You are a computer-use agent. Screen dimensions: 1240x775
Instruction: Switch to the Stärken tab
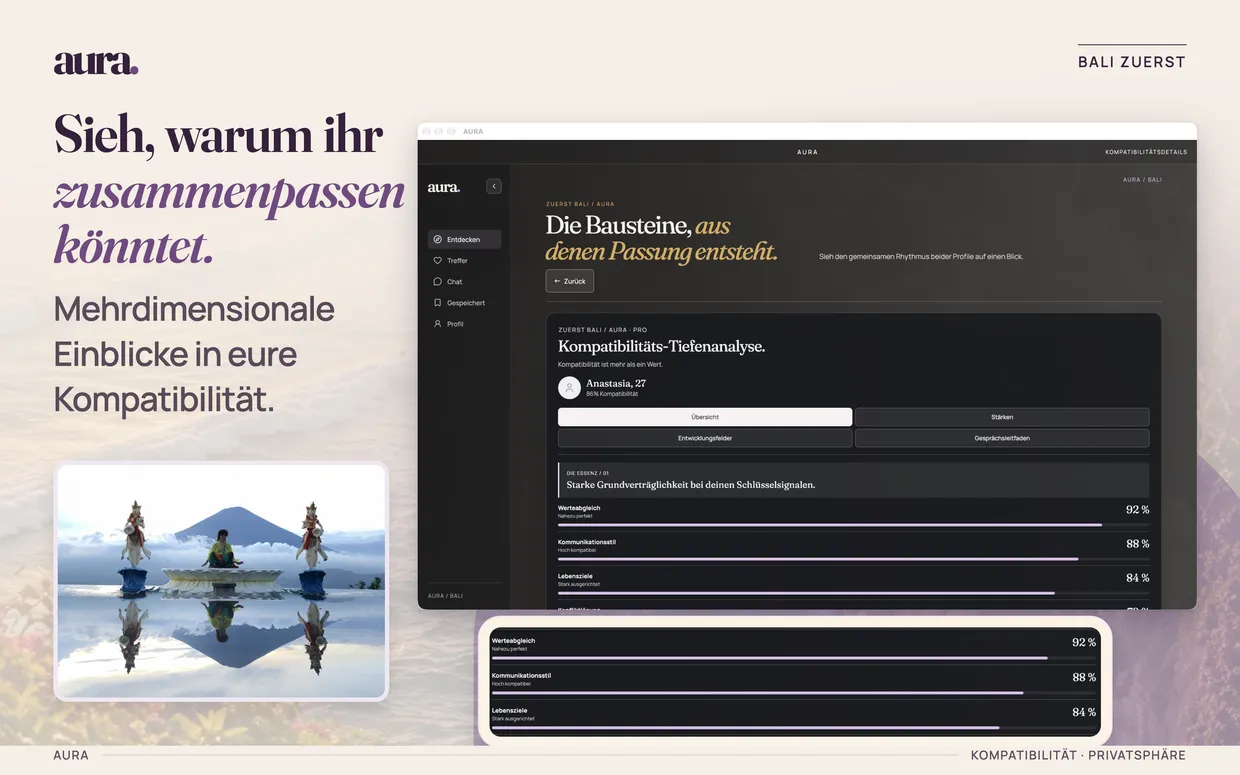coord(1002,417)
